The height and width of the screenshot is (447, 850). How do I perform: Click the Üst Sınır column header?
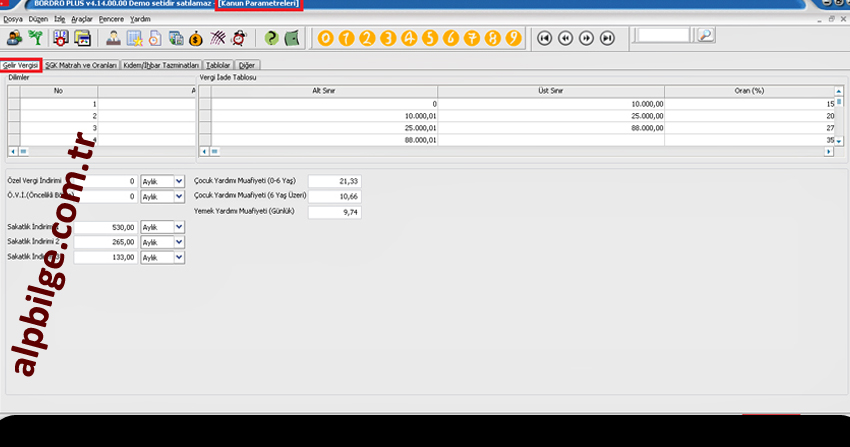550,90
